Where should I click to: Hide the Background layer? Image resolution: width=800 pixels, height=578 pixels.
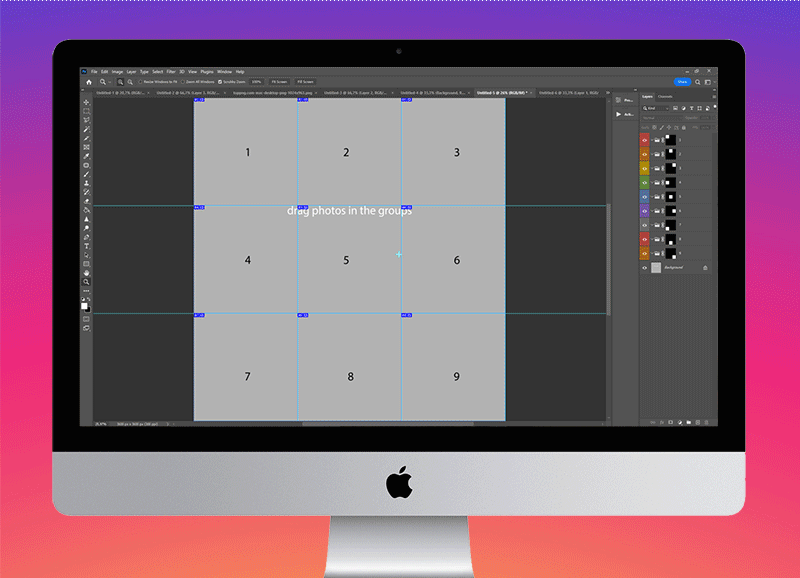point(644,268)
